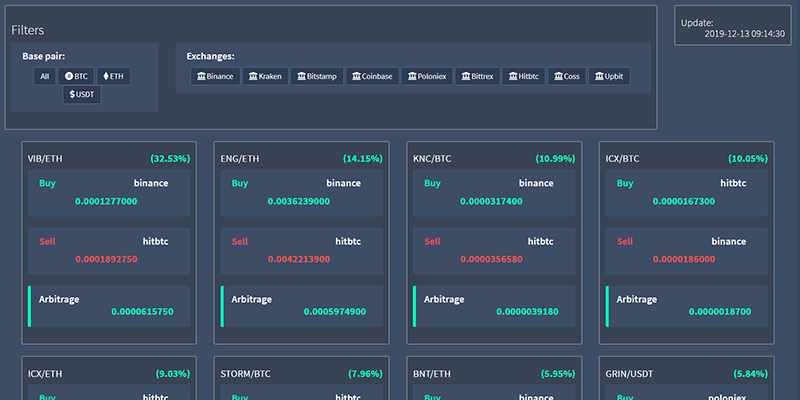Screen dimensions: 800x400
Task: Click the update timestamp 2019-12-13 09:14:30
Action: (x=744, y=34)
